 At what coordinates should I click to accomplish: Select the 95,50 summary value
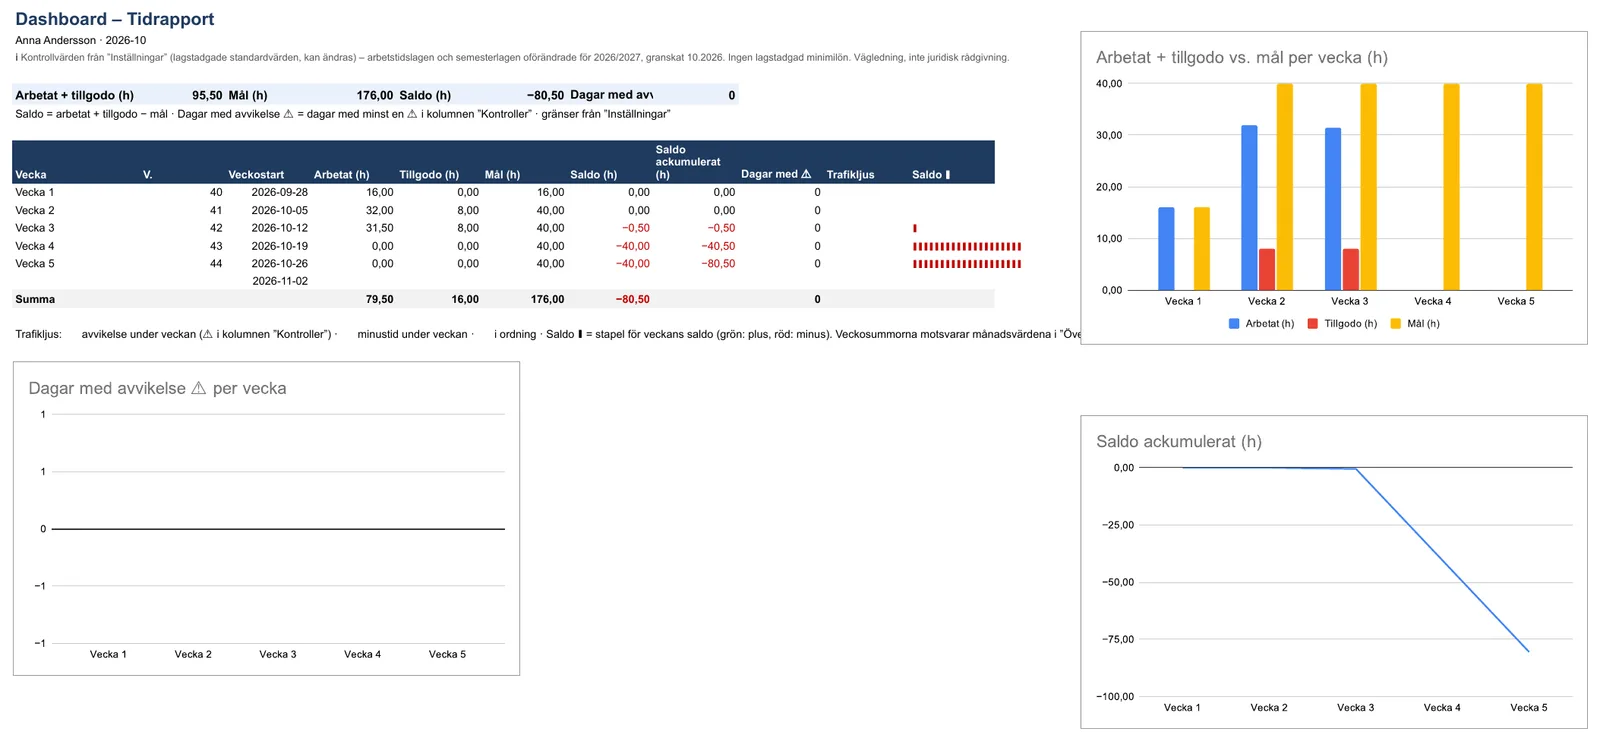[207, 95]
